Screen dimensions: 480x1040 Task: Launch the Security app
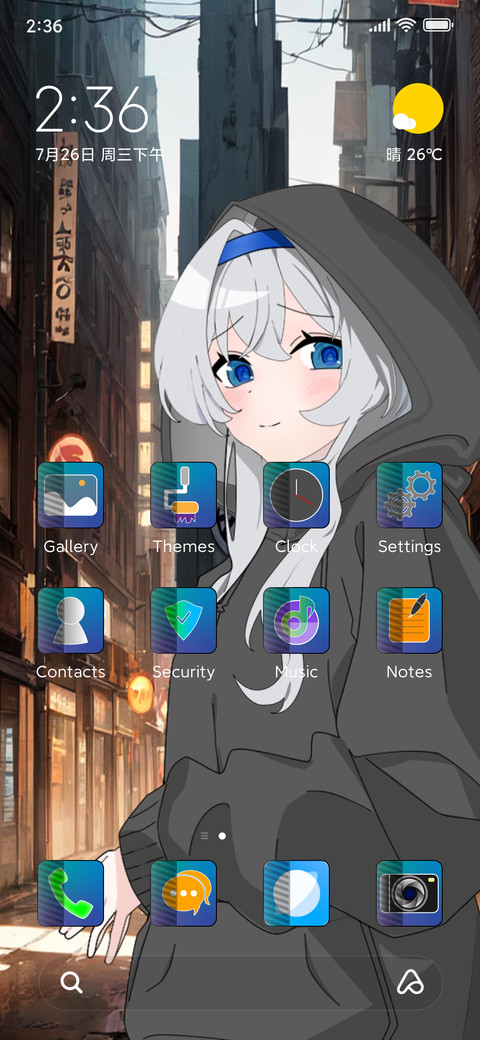(184, 620)
